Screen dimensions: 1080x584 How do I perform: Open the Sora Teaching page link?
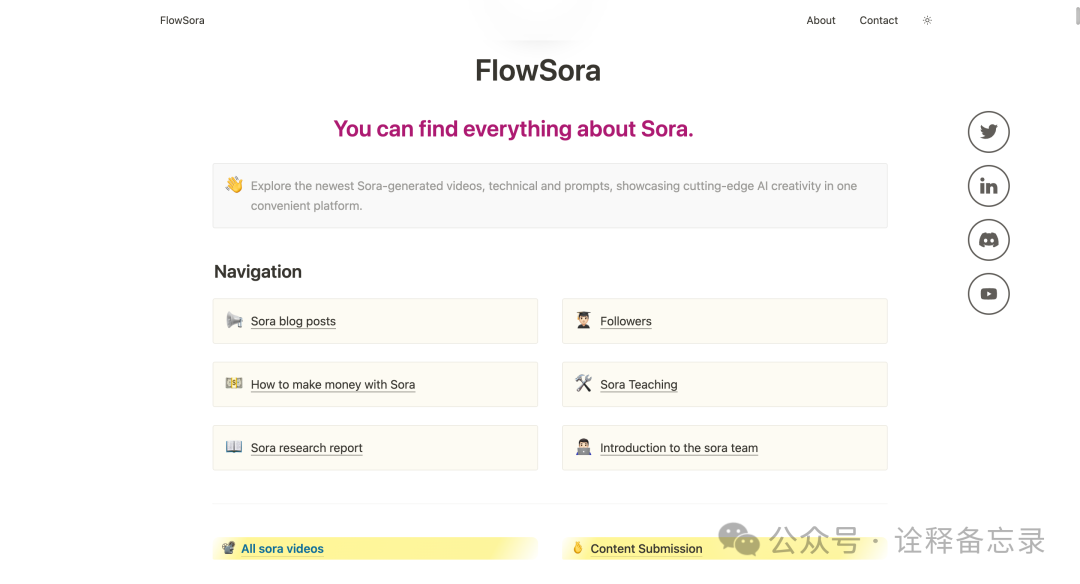tap(639, 384)
